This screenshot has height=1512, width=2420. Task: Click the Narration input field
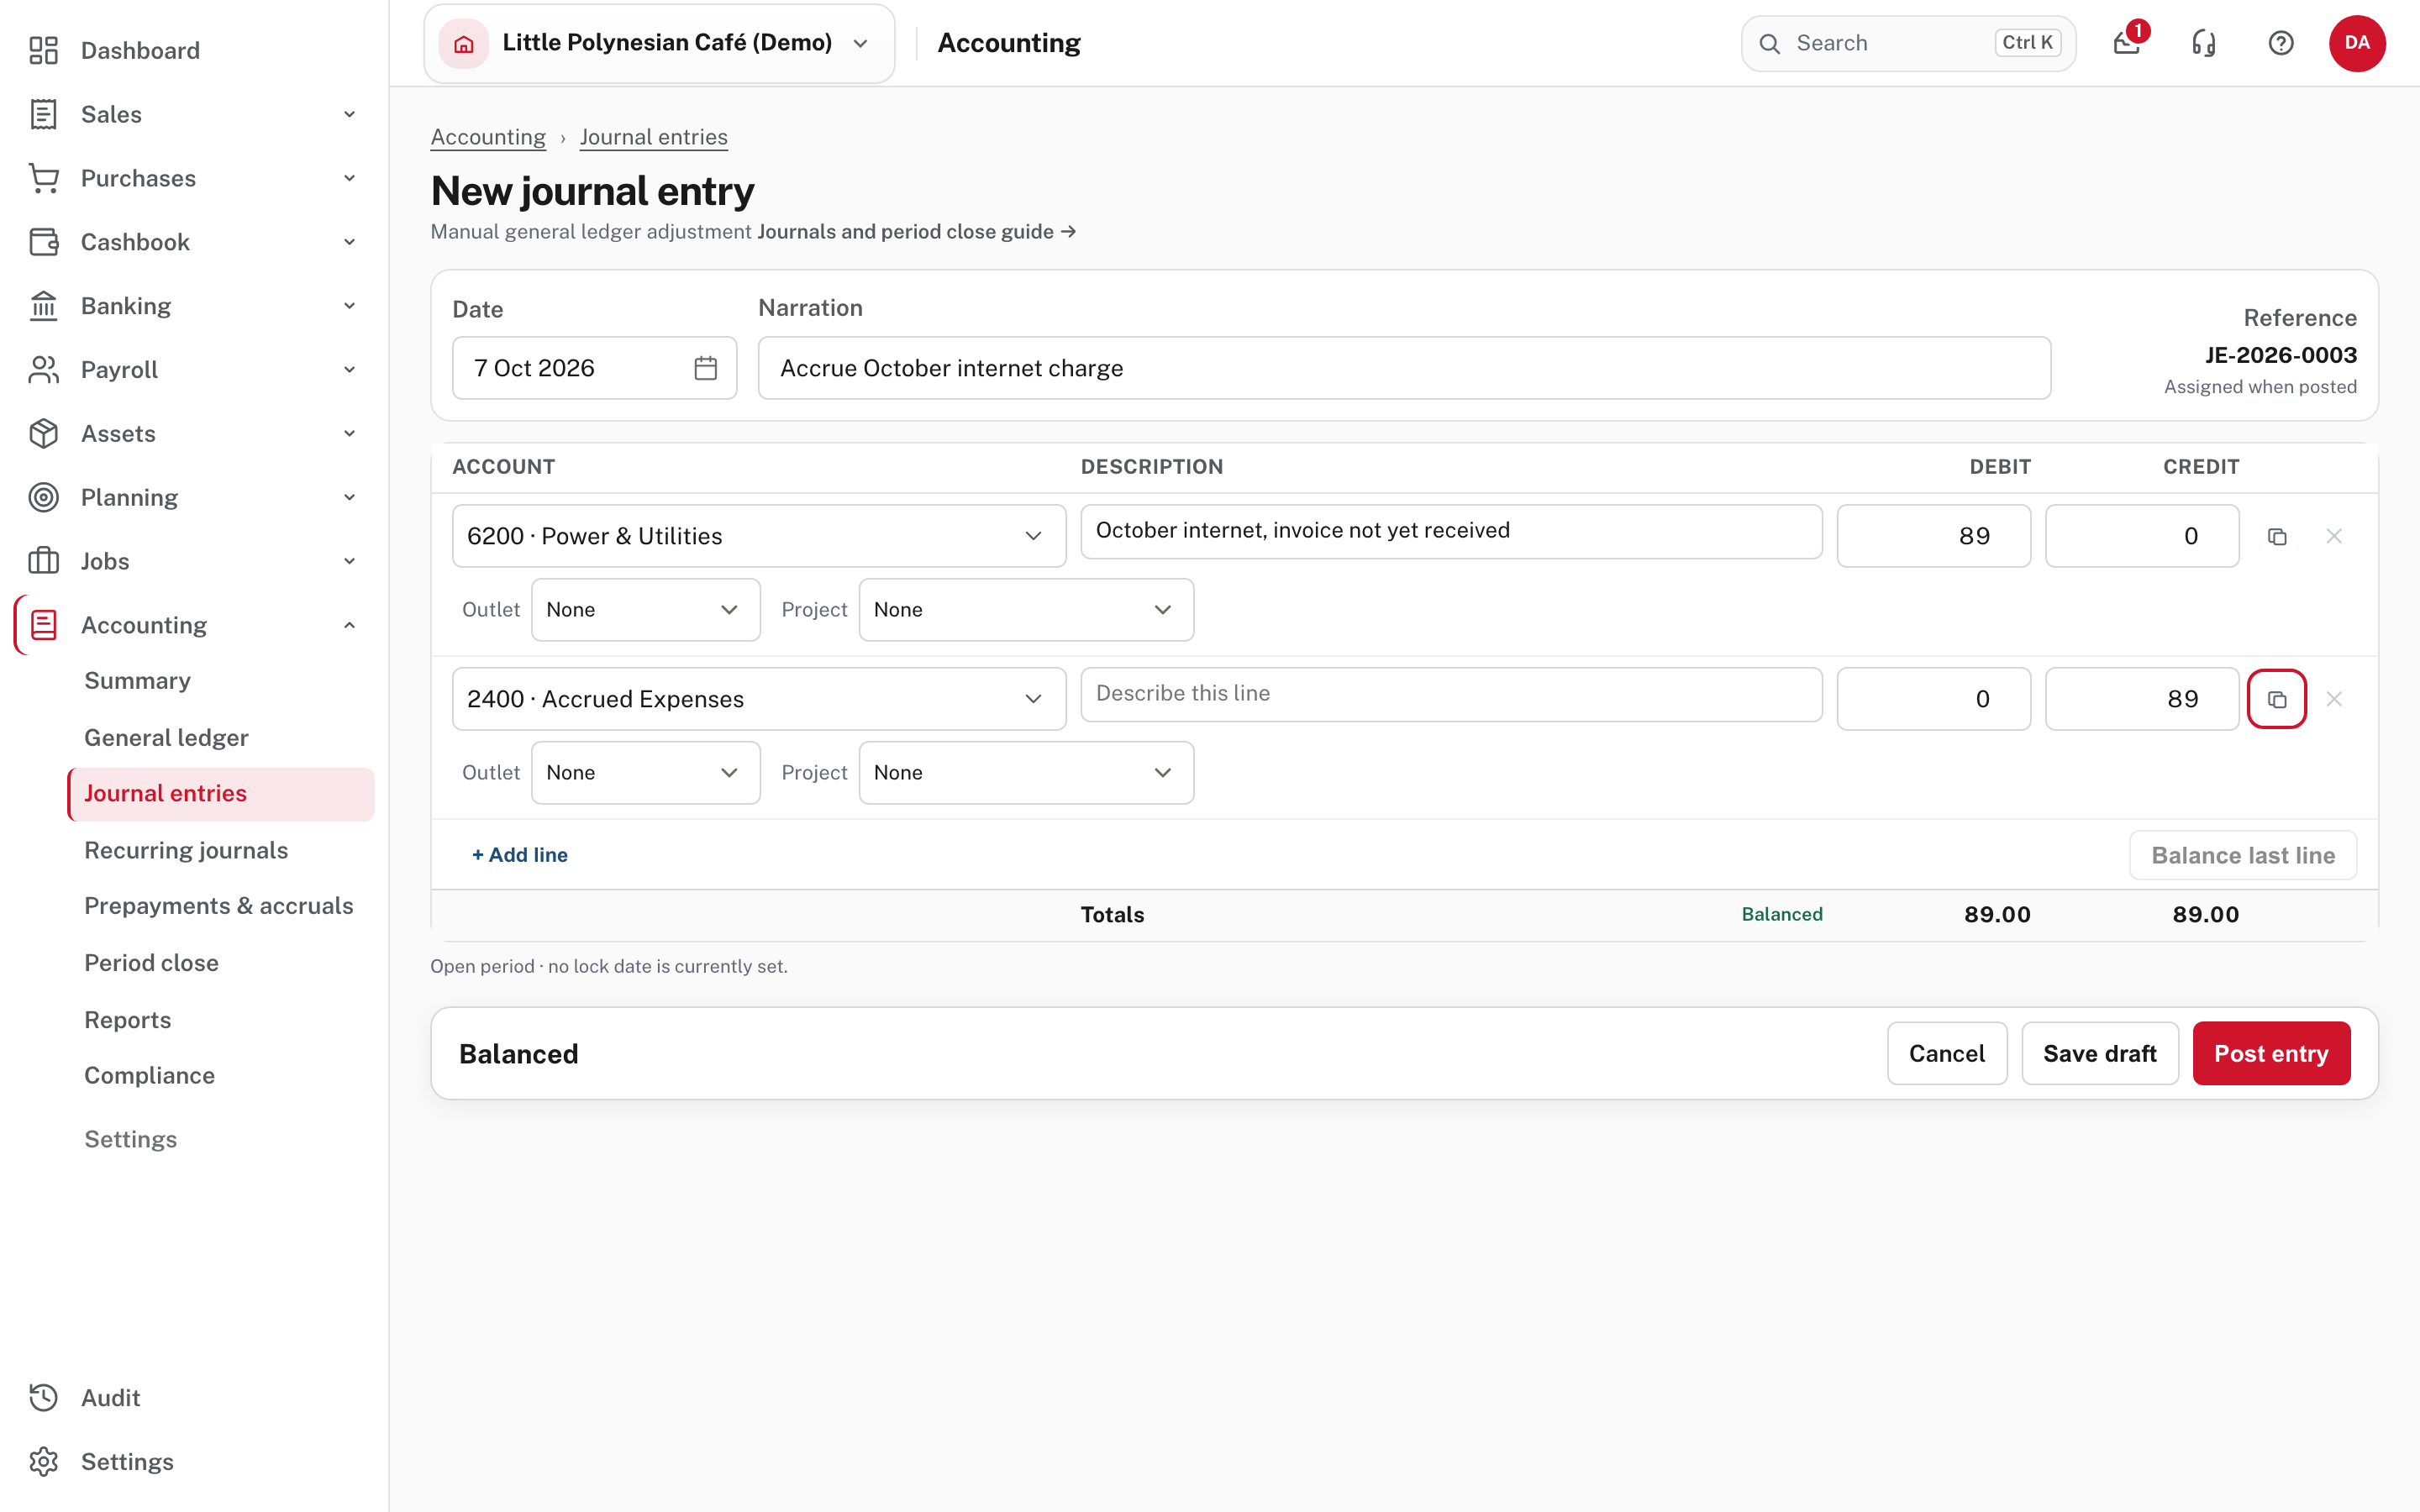[x=1404, y=368]
